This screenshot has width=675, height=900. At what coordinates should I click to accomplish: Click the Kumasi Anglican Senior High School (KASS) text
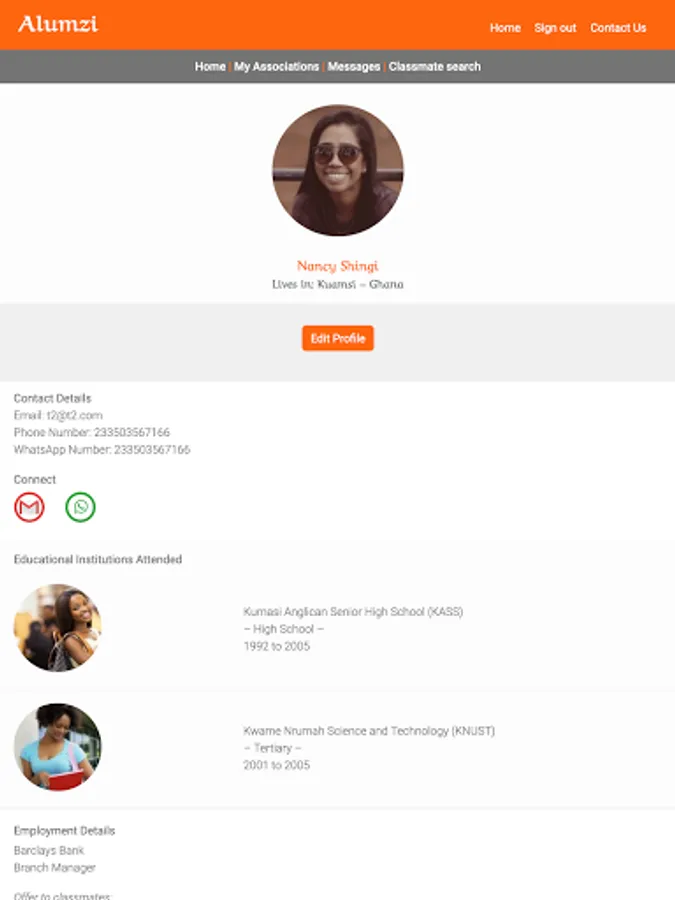(x=353, y=611)
